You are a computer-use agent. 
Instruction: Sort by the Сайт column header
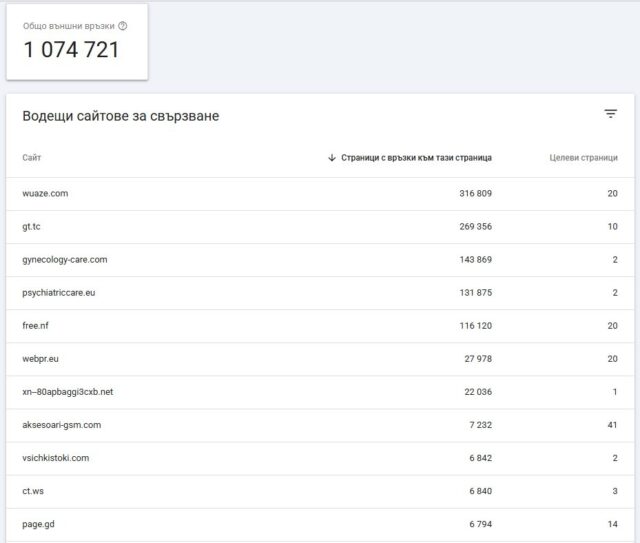(x=31, y=158)
